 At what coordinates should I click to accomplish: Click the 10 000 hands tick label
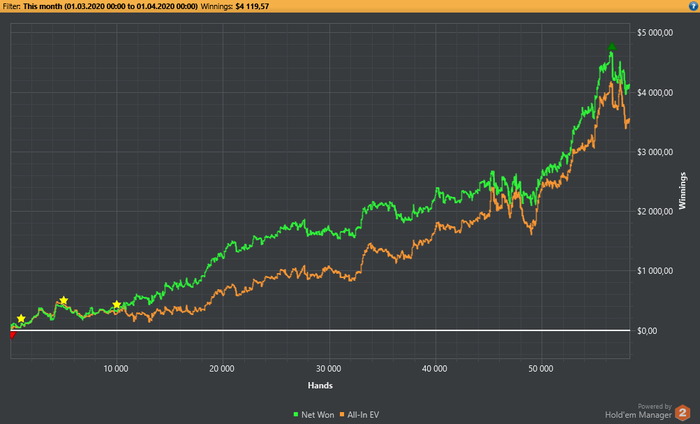[x=116, y=369]
